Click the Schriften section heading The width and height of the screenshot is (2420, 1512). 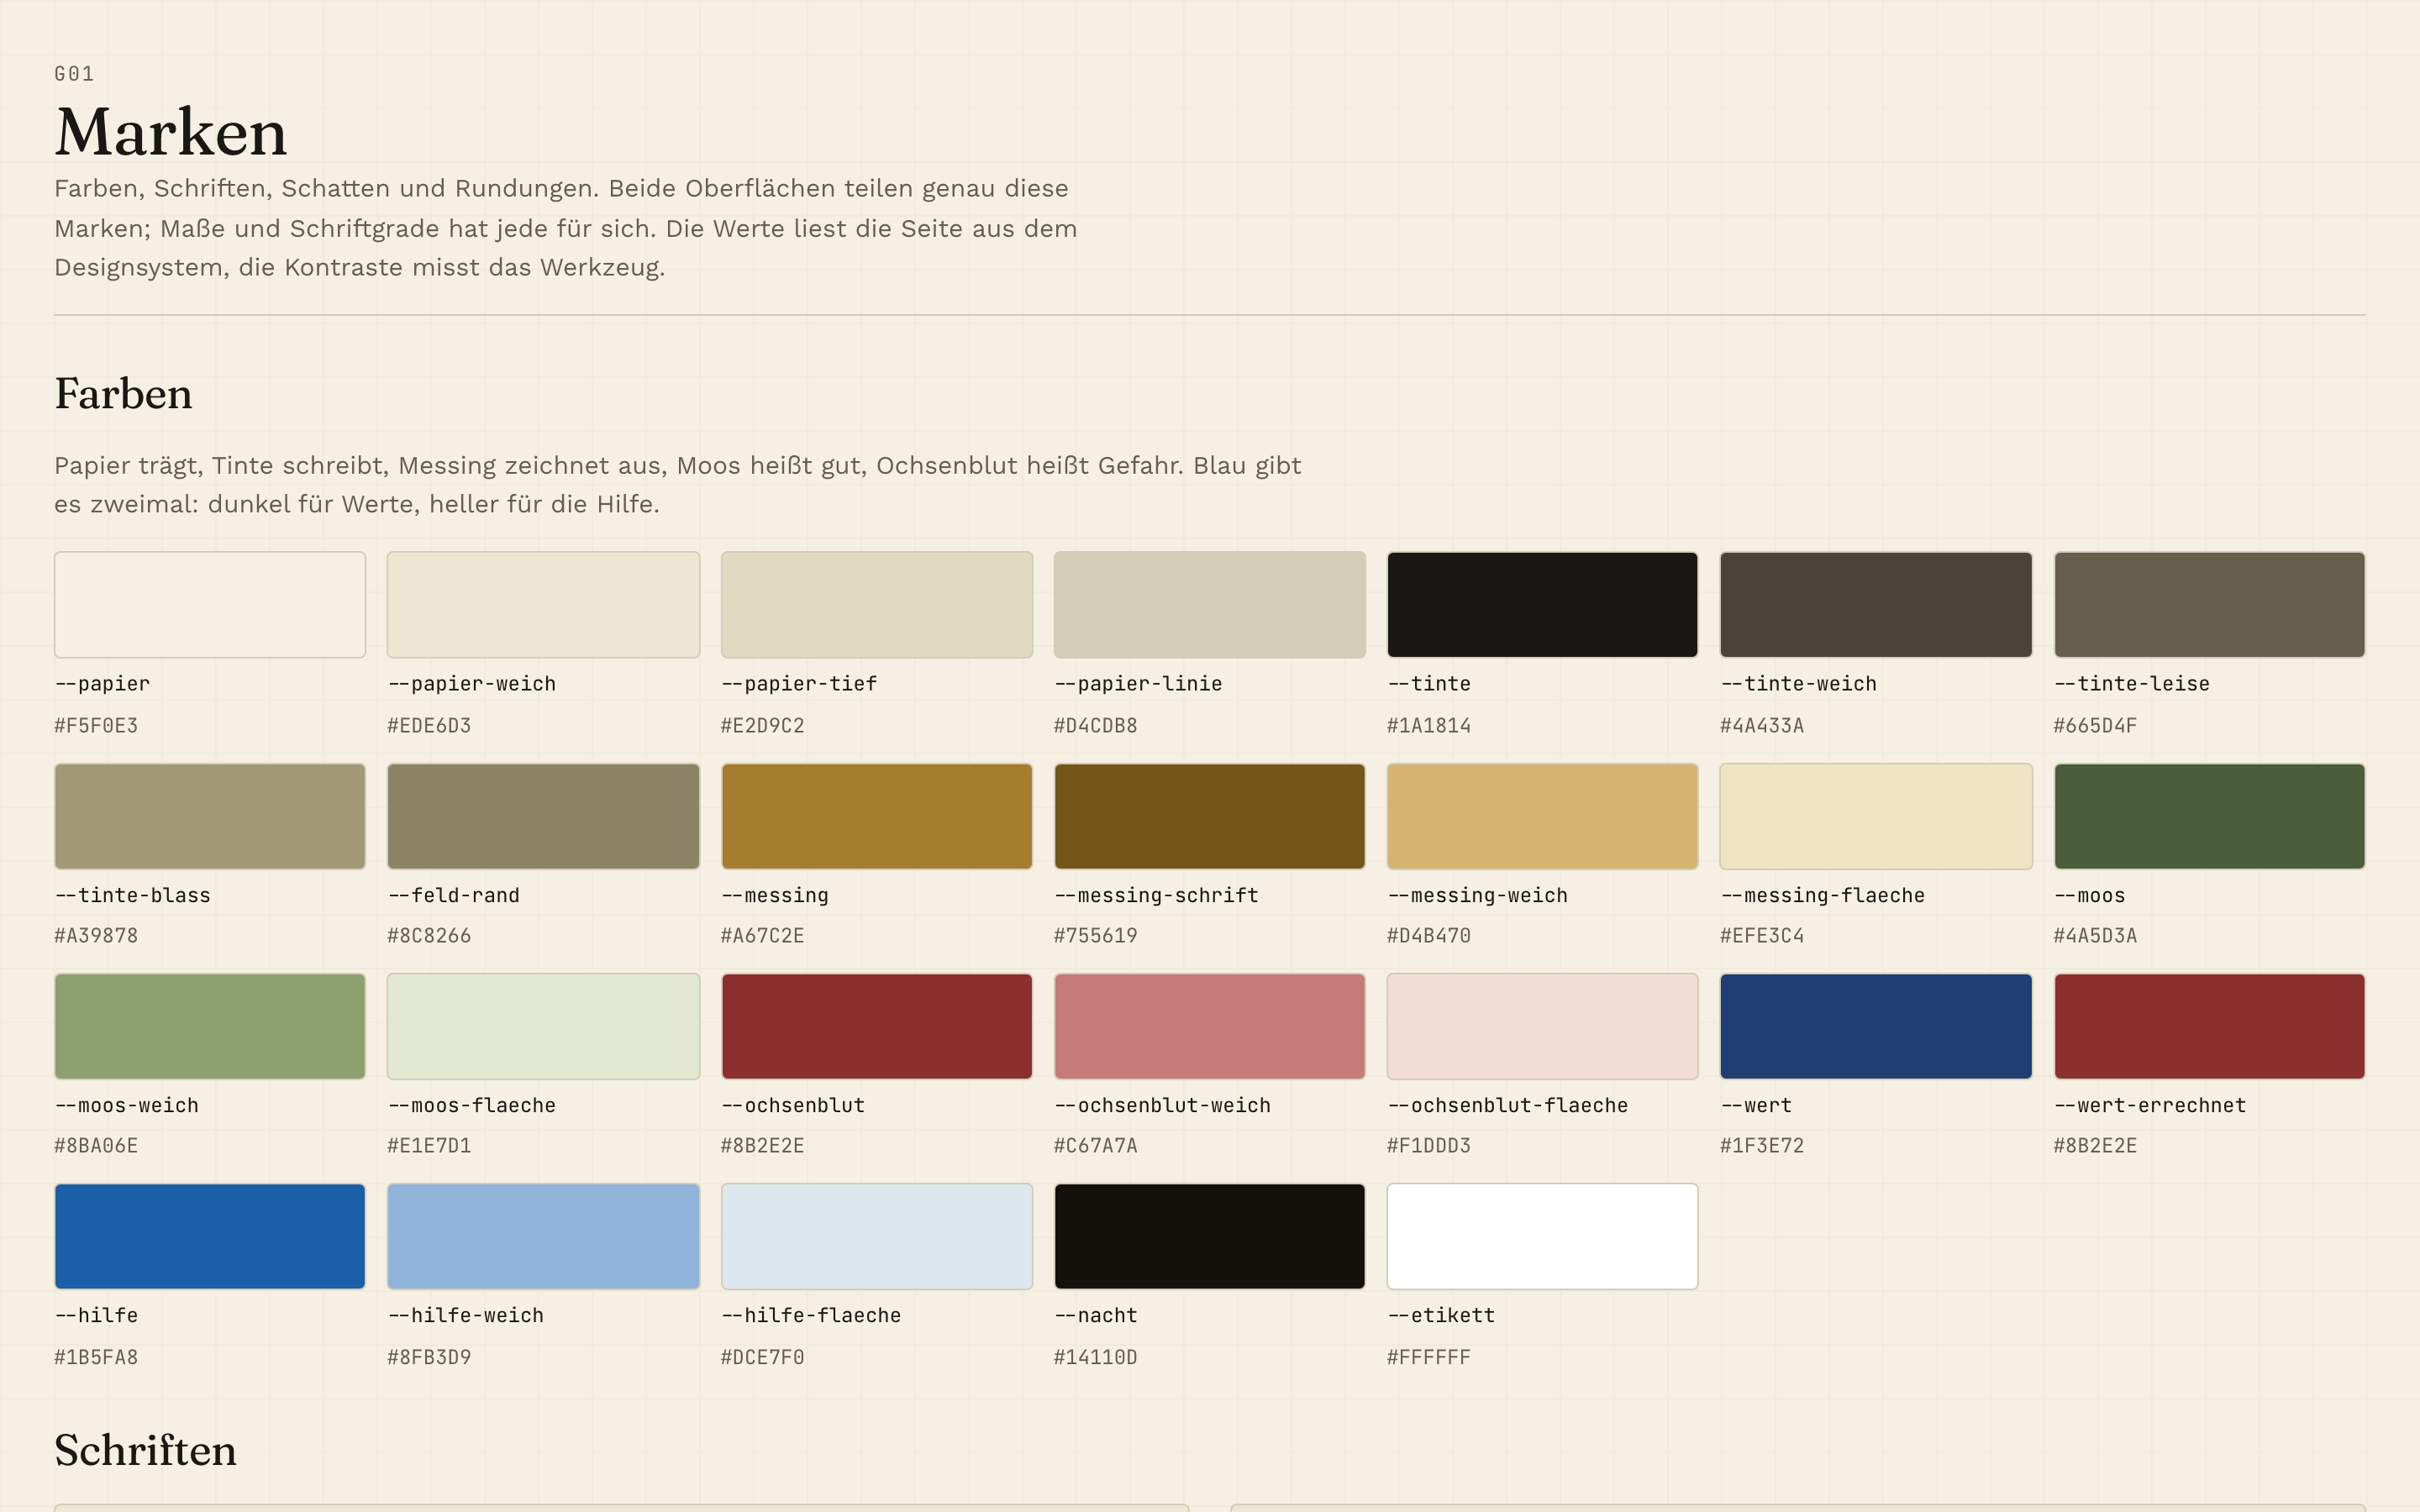[x=145, y=1451]
